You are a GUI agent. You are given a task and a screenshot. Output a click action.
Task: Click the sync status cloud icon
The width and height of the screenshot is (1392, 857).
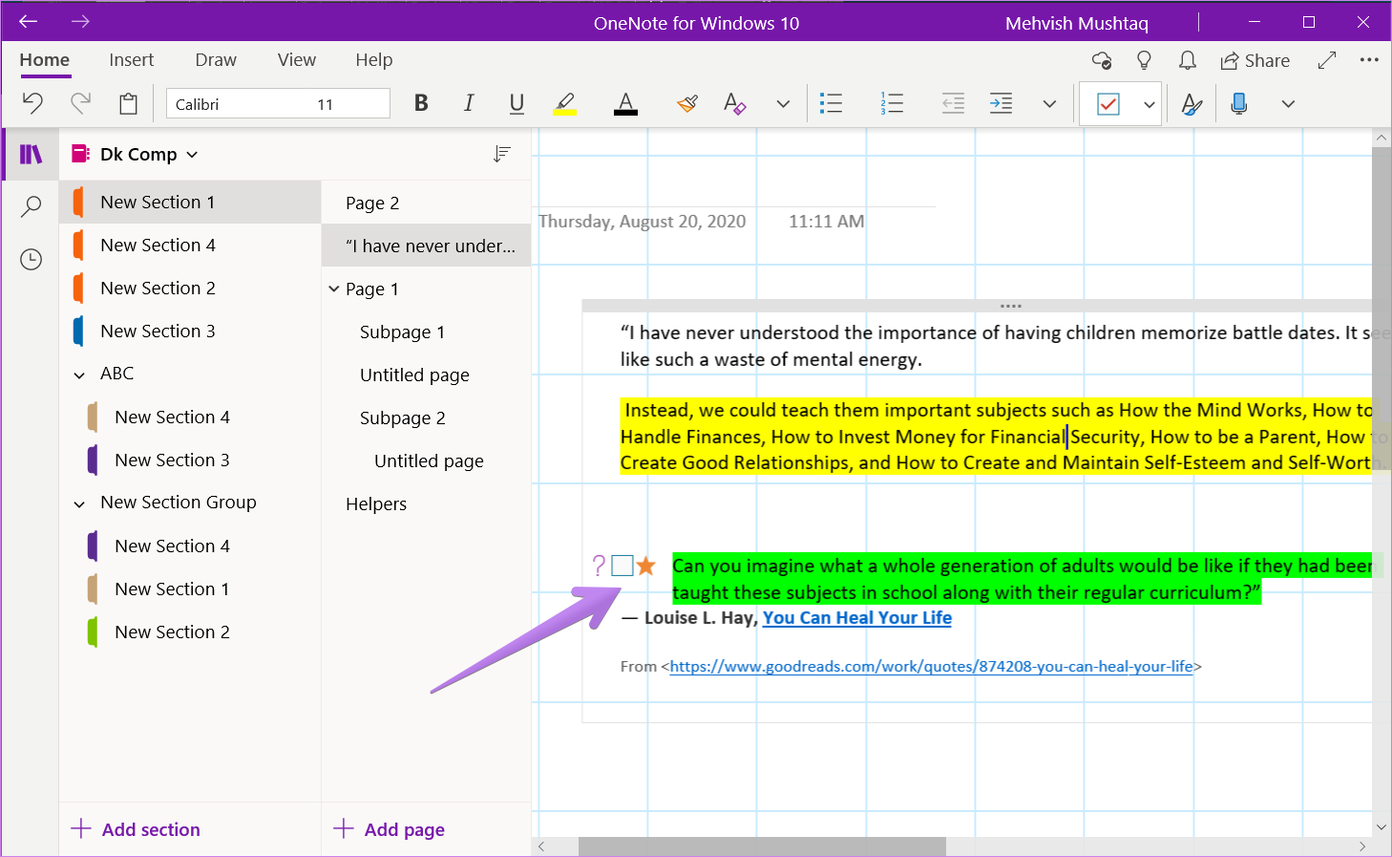1101,60
